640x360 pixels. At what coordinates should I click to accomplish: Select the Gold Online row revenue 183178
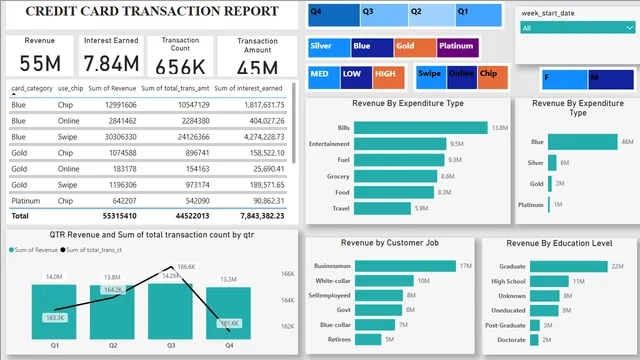[125, 169]
